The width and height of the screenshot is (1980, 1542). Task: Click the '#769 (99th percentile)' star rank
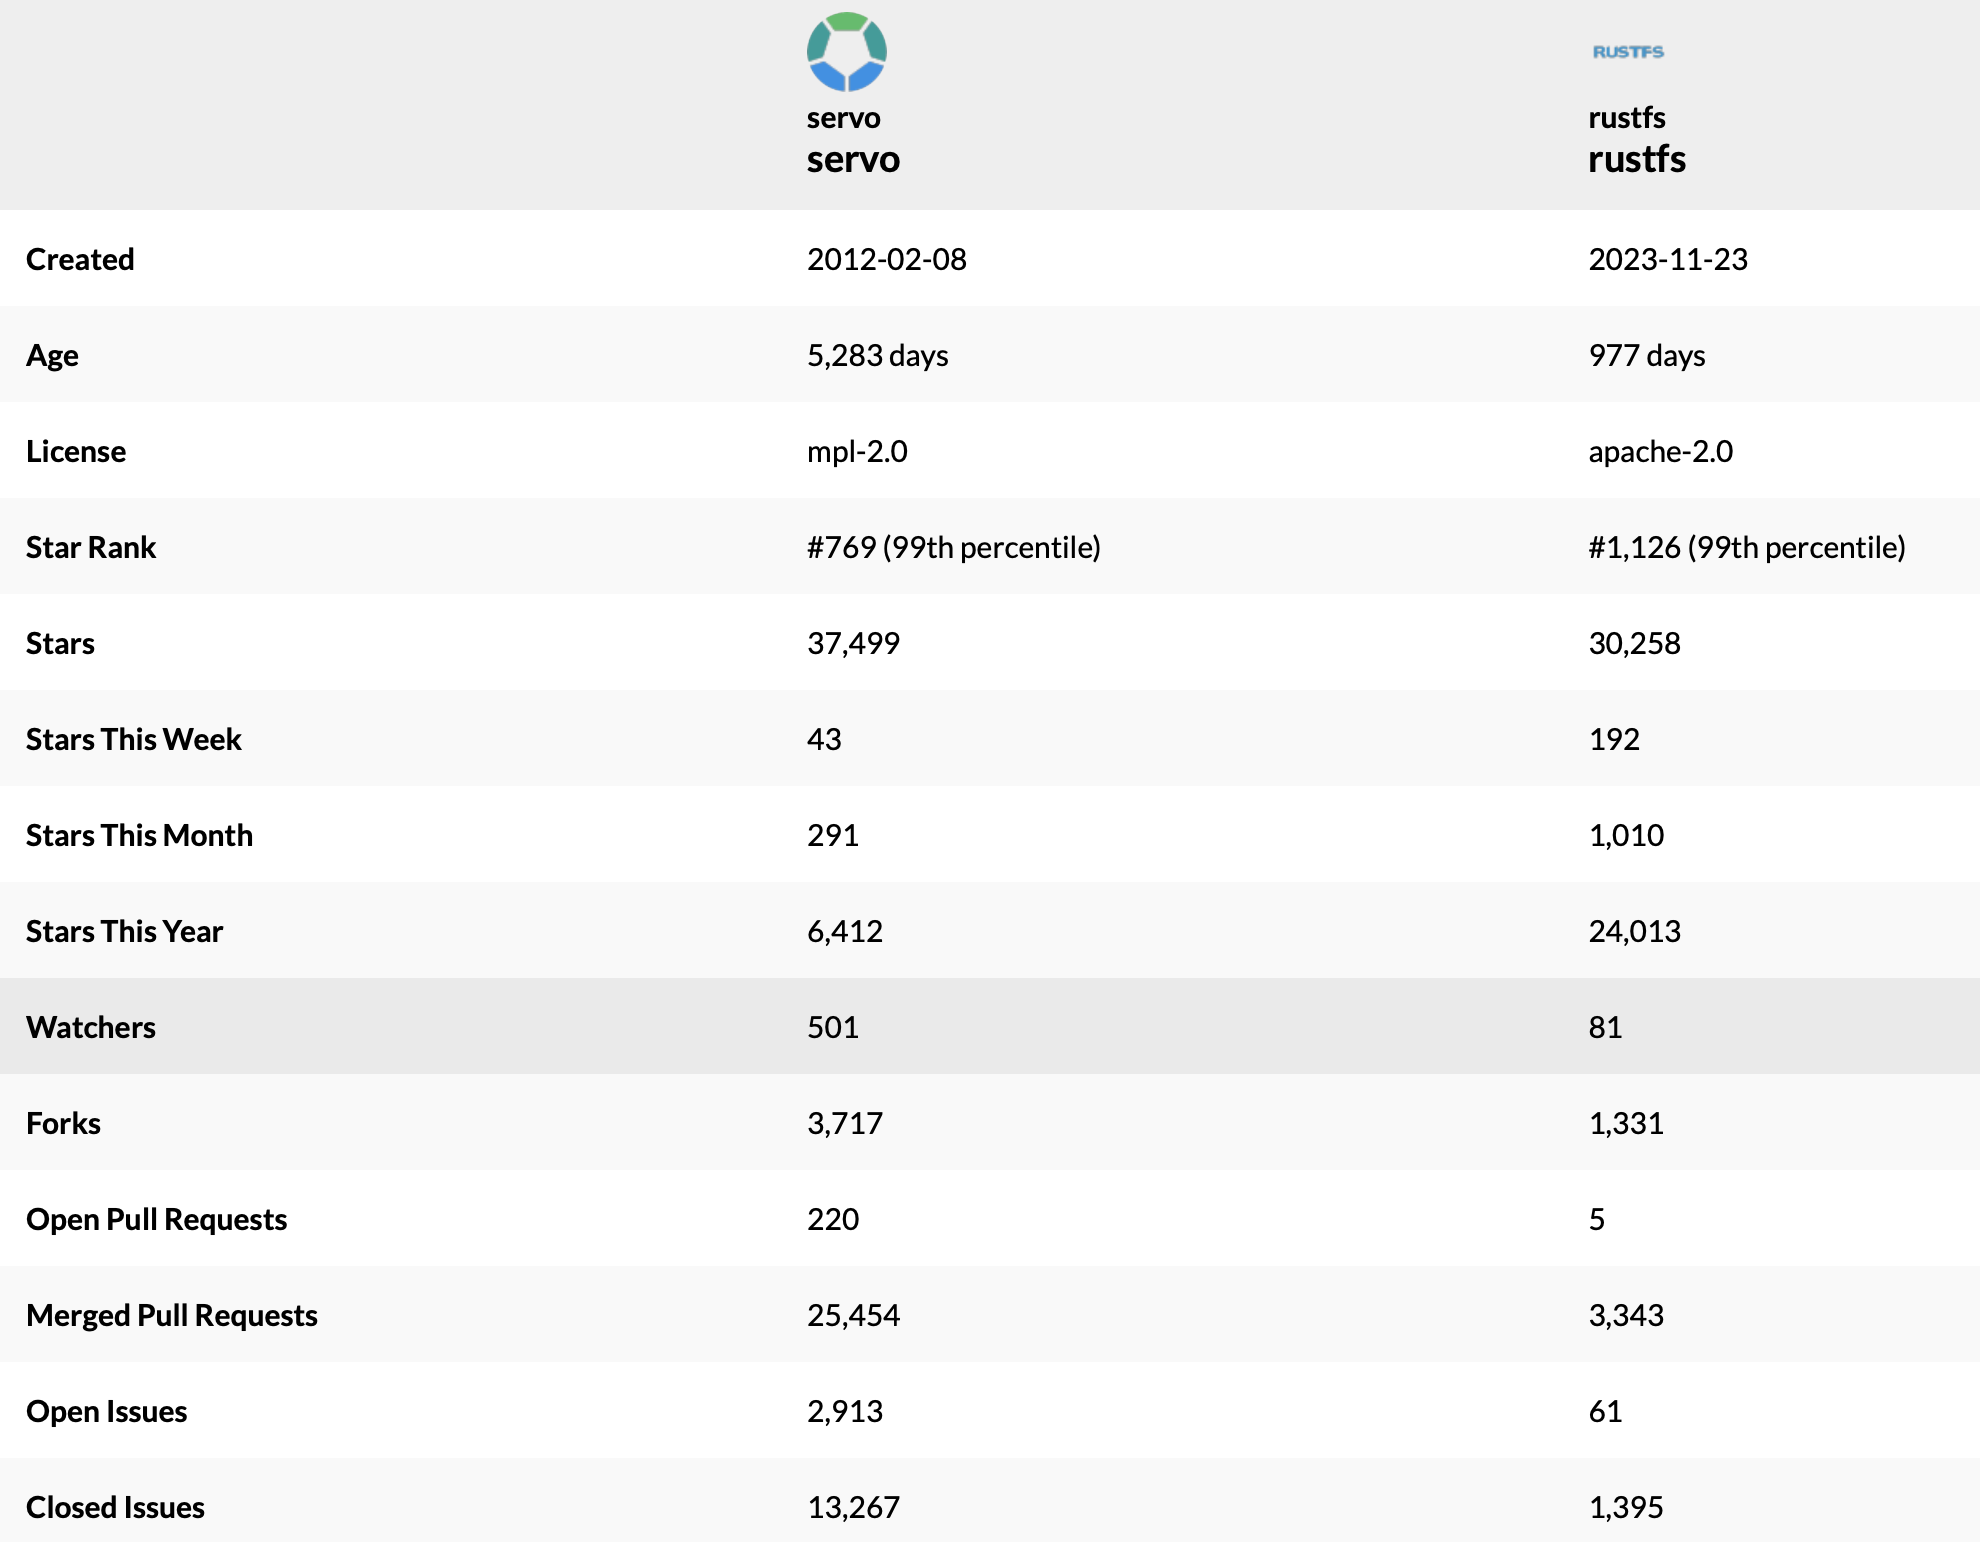tap(954, 548)
